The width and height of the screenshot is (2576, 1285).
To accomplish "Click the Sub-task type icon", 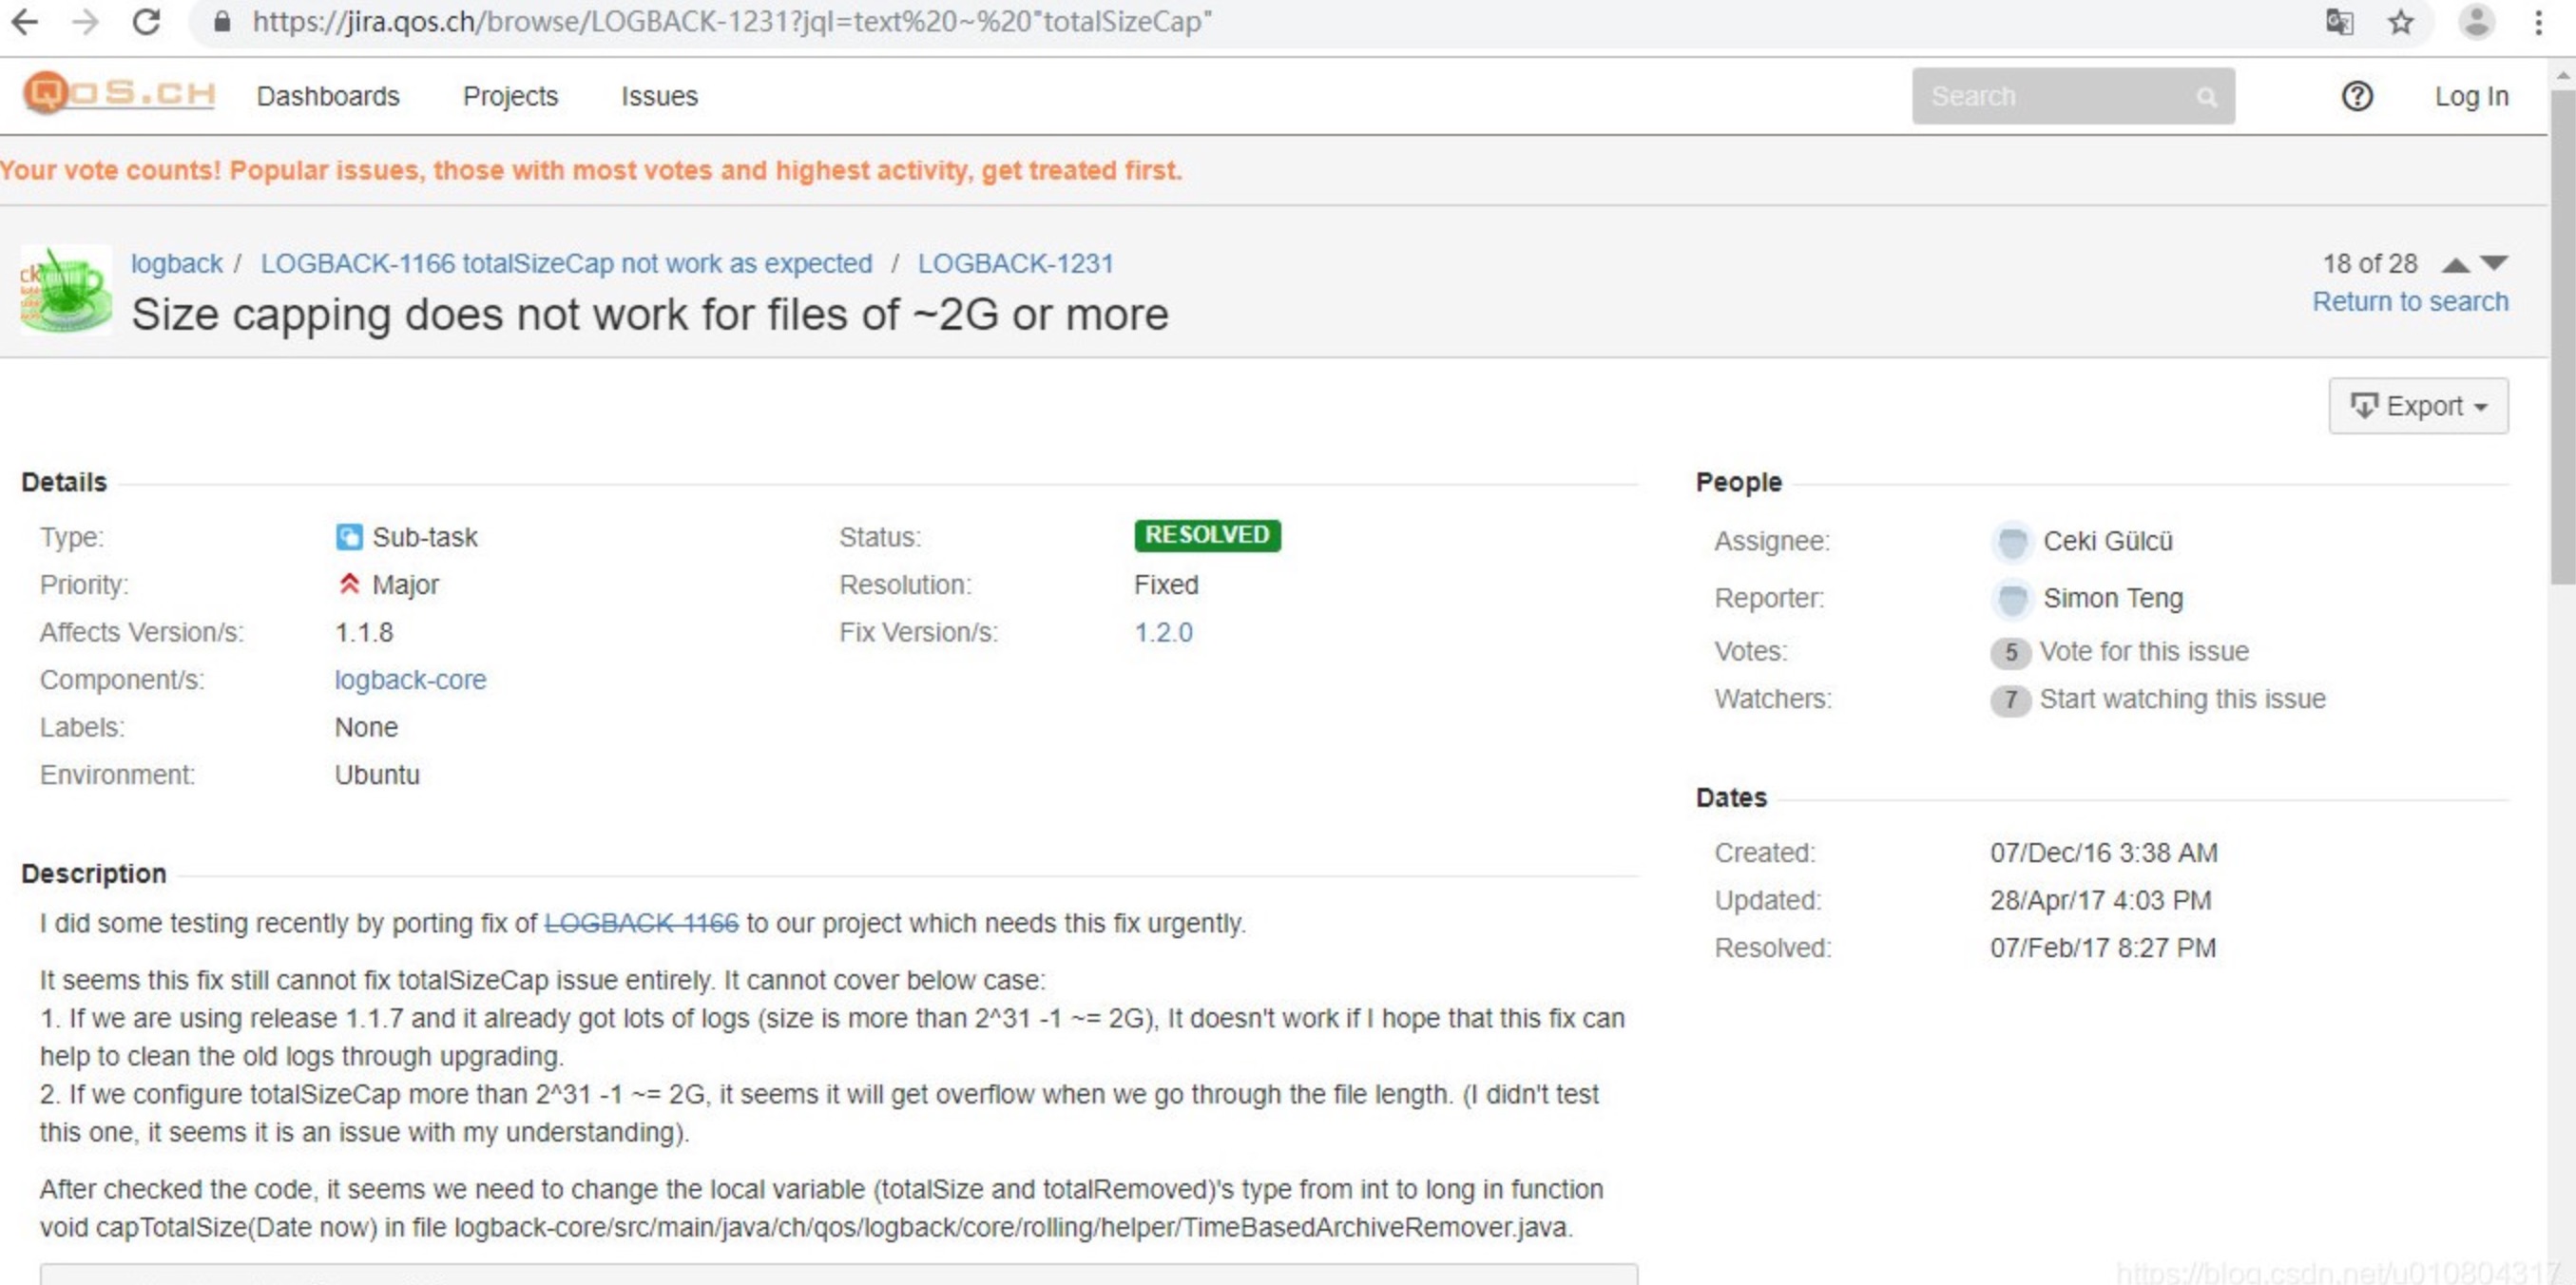I will pos(349,537).
